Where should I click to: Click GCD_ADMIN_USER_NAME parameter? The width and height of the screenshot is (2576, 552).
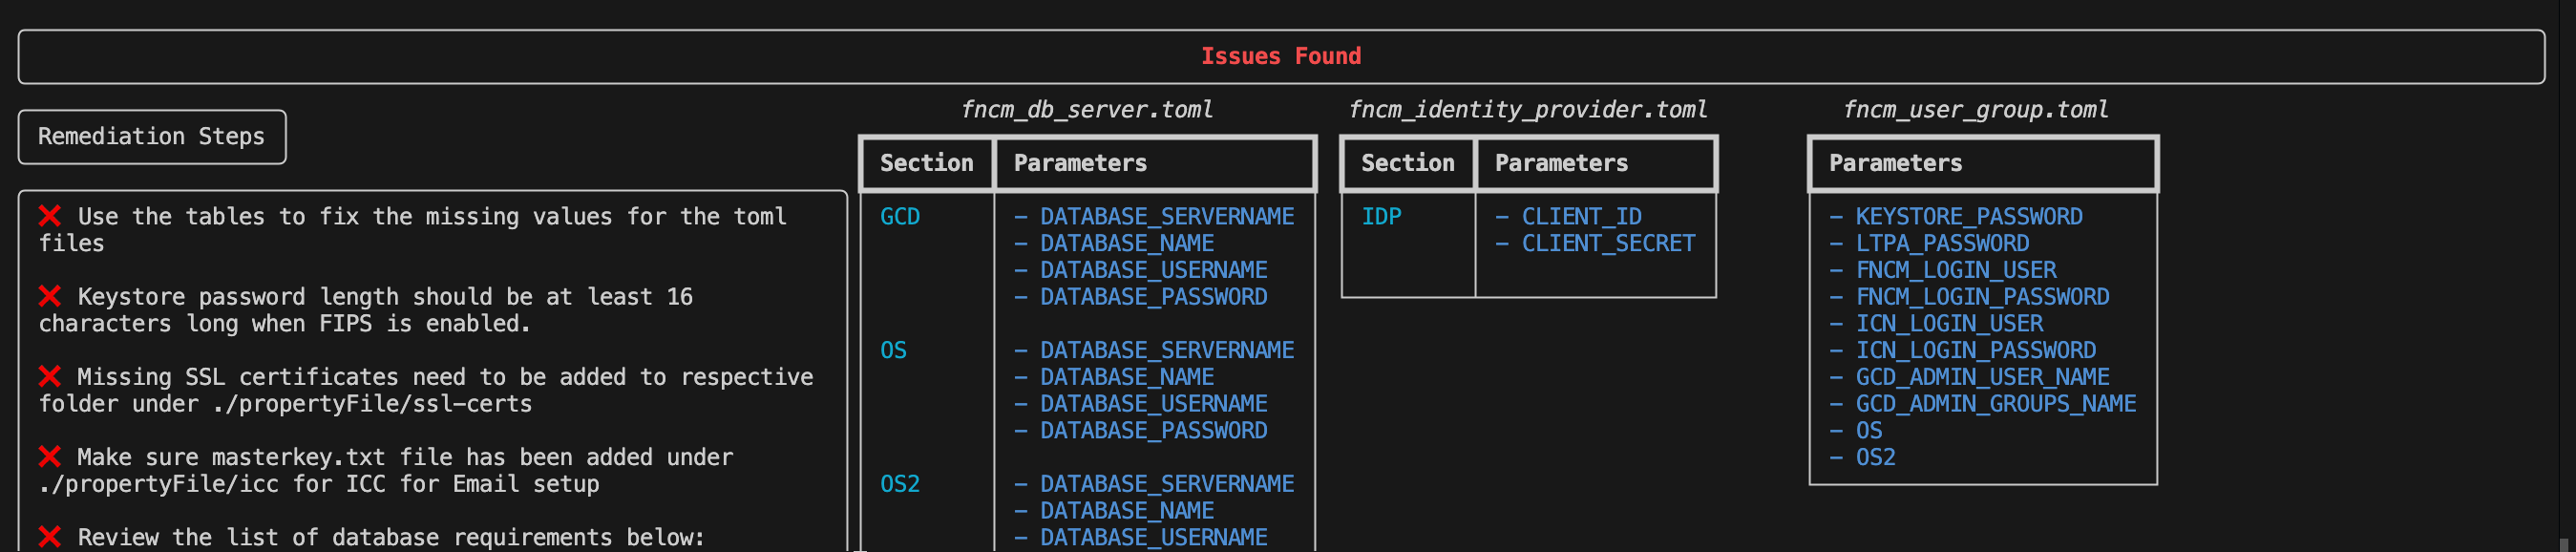click(1982, 377)
